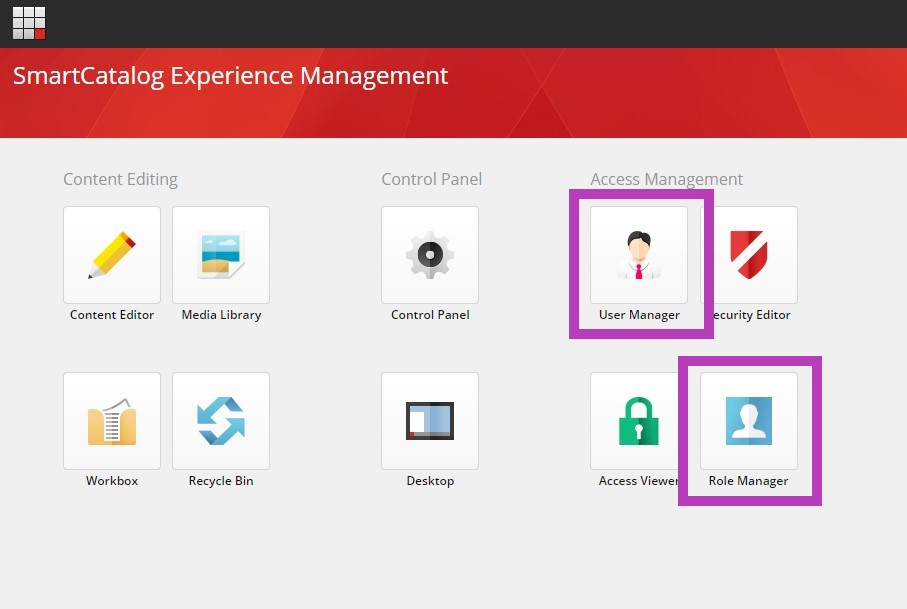The height and width of the screenshot is (609, 907).
Task: Click the Control Panel section heading
Action: point(432,179)
